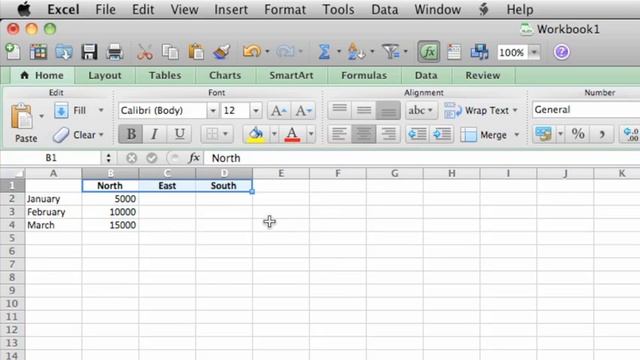640x360 pixels.
Task: Apply red font color A
Action: pyautogui.click(x=292, y=134)
